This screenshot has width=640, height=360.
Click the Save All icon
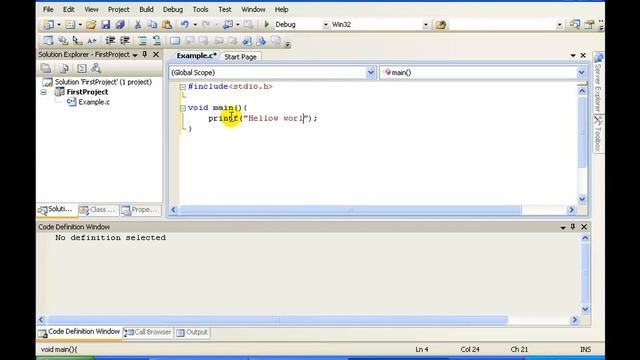tap(120, 24)
